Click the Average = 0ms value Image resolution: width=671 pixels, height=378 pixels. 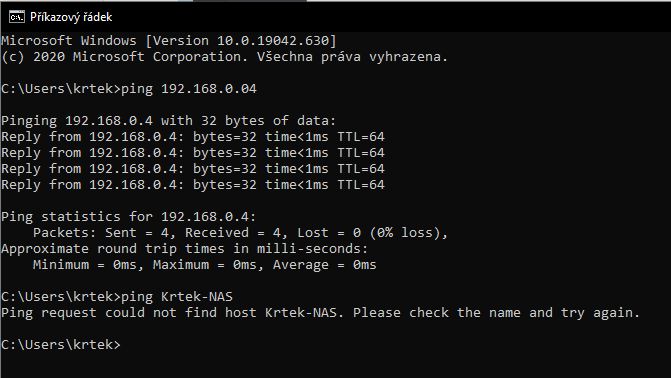tap(325, 265)
